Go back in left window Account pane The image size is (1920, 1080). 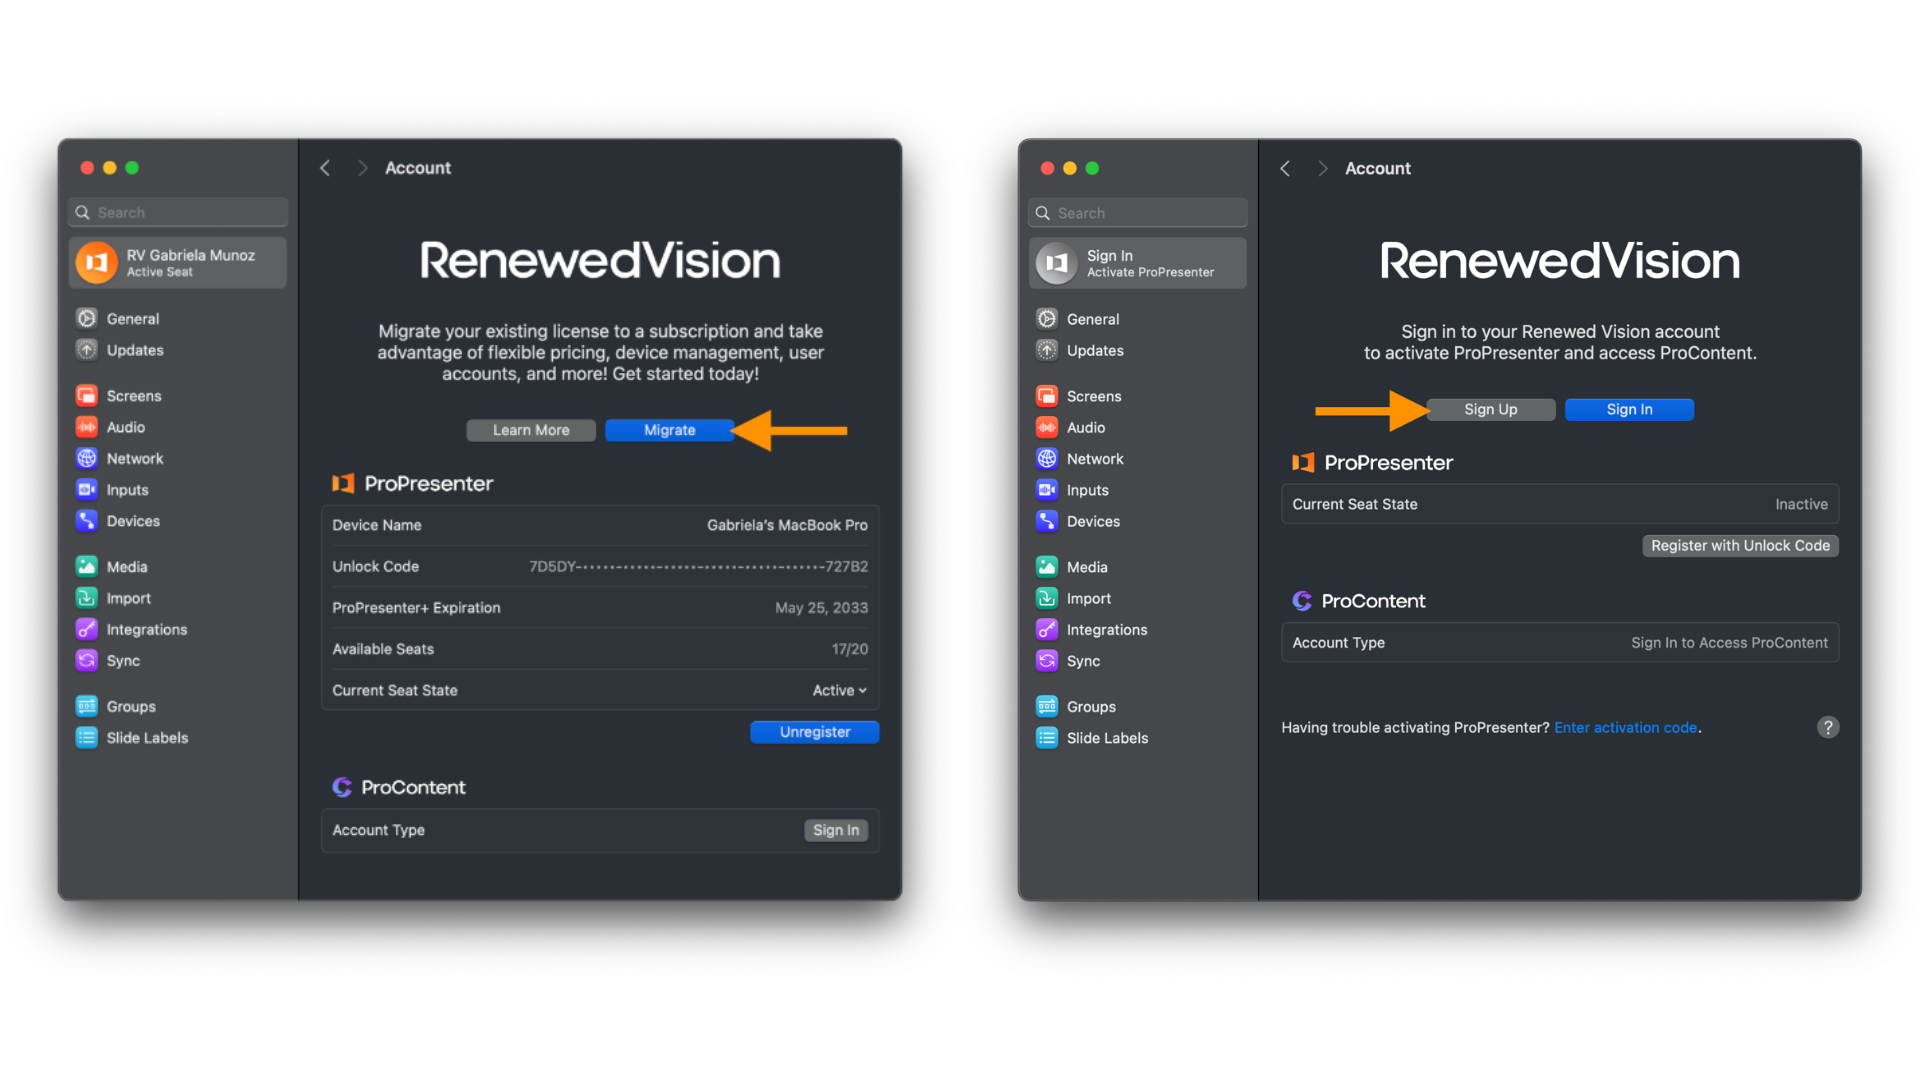325,168
